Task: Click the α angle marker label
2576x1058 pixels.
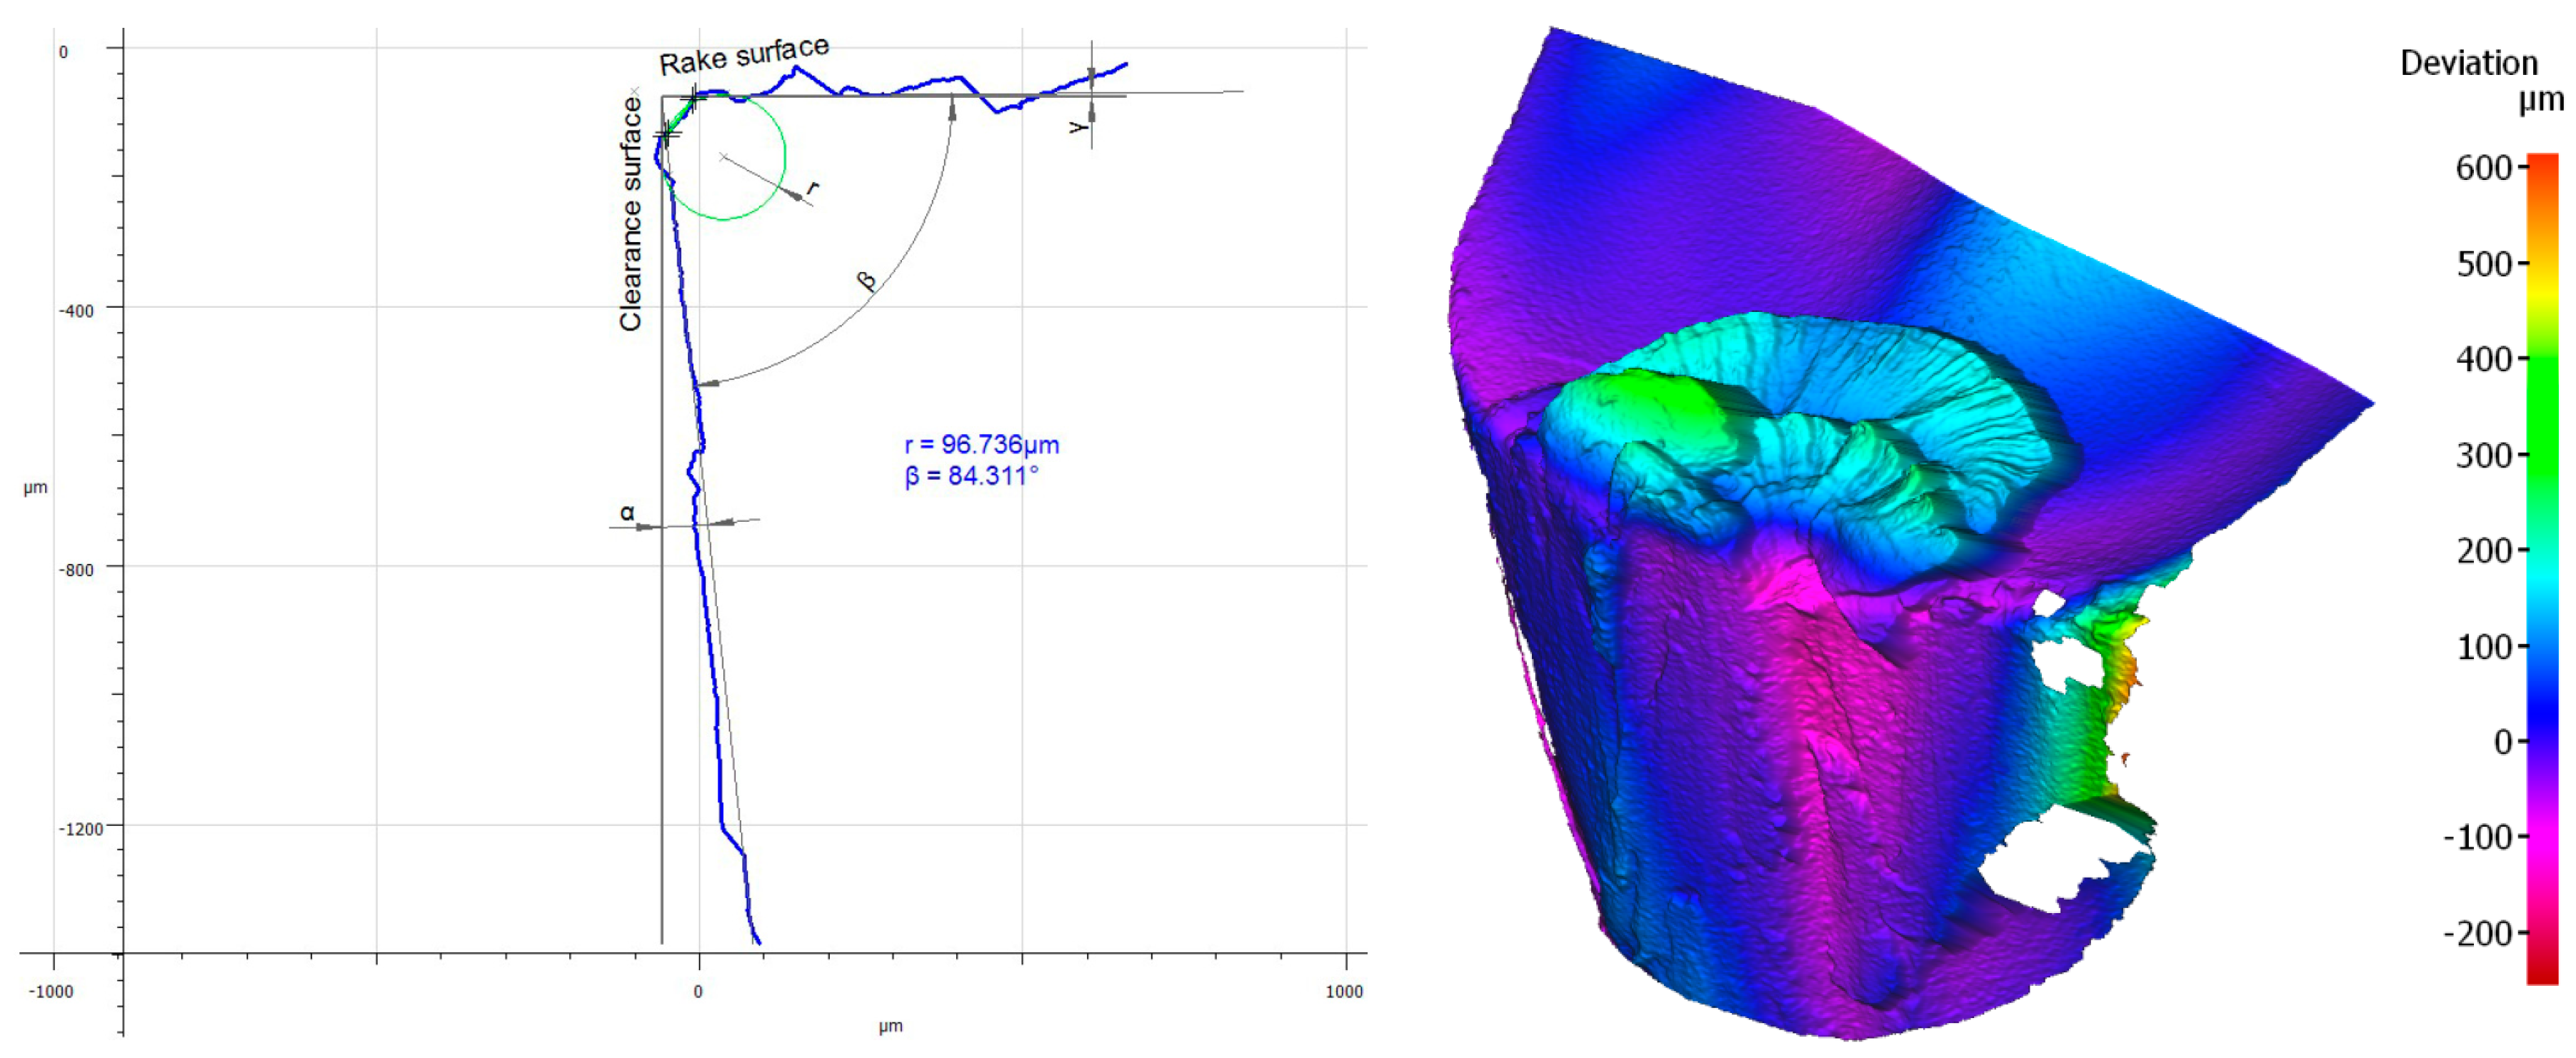Action: (x=627, y=513)
